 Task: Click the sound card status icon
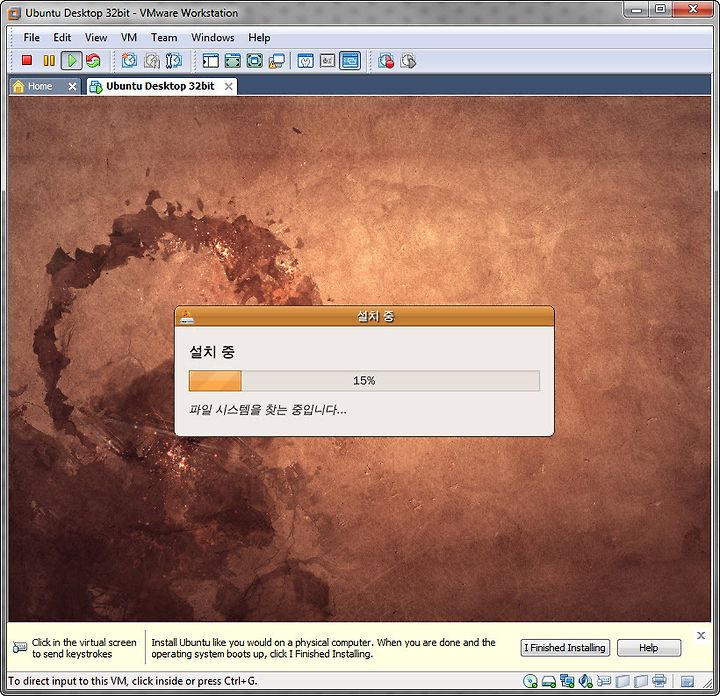pos(585,681)
